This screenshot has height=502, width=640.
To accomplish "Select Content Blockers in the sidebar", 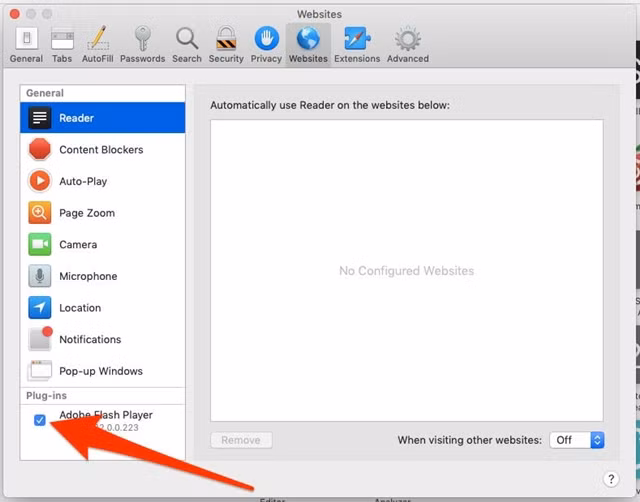I will pyautogui.click(x=100, y=150).
